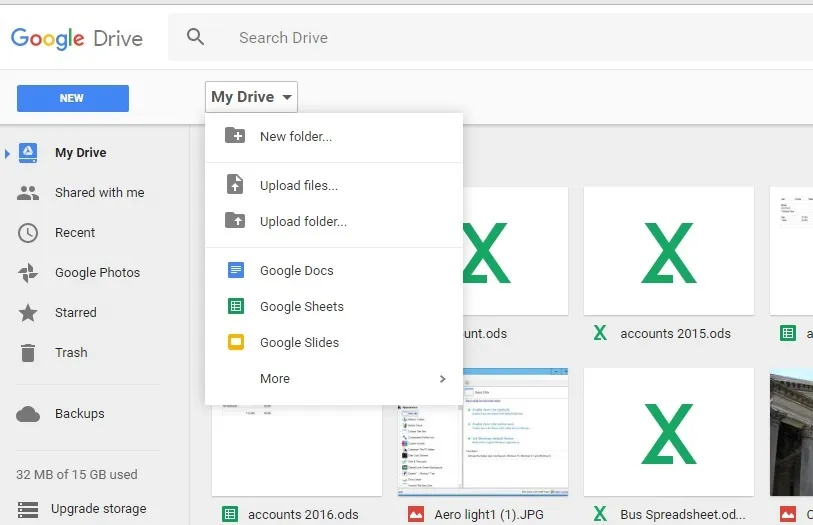Click the Google Photos pinwheel icon
This screenshot has width=813, height=525.
28,273
